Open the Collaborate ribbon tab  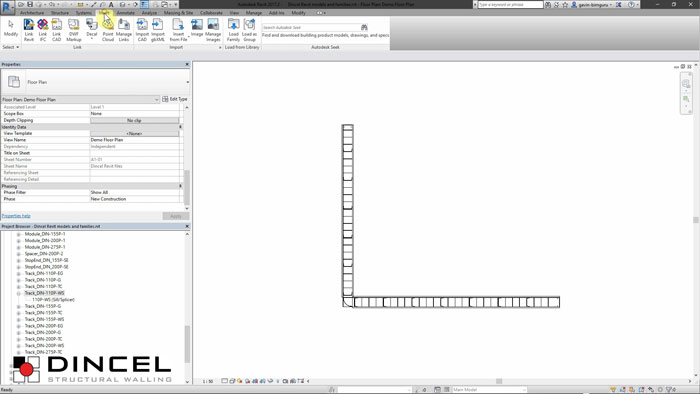212,13
